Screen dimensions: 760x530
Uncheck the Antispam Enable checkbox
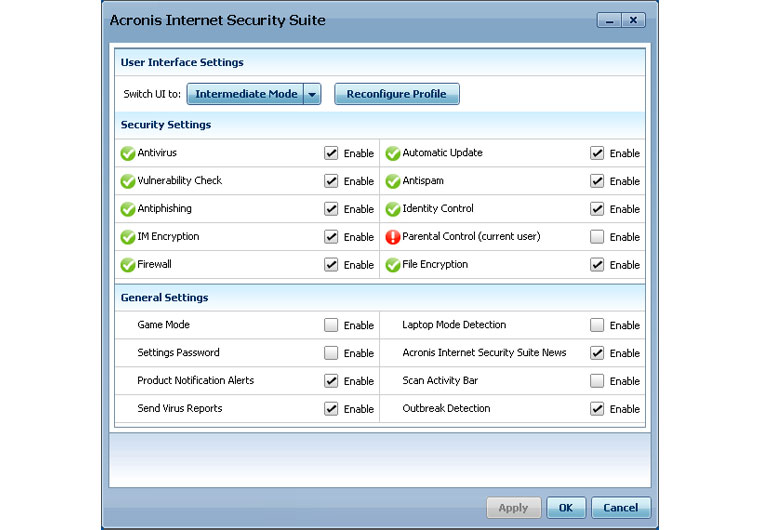pyautogui.click(x=597, y=181)
